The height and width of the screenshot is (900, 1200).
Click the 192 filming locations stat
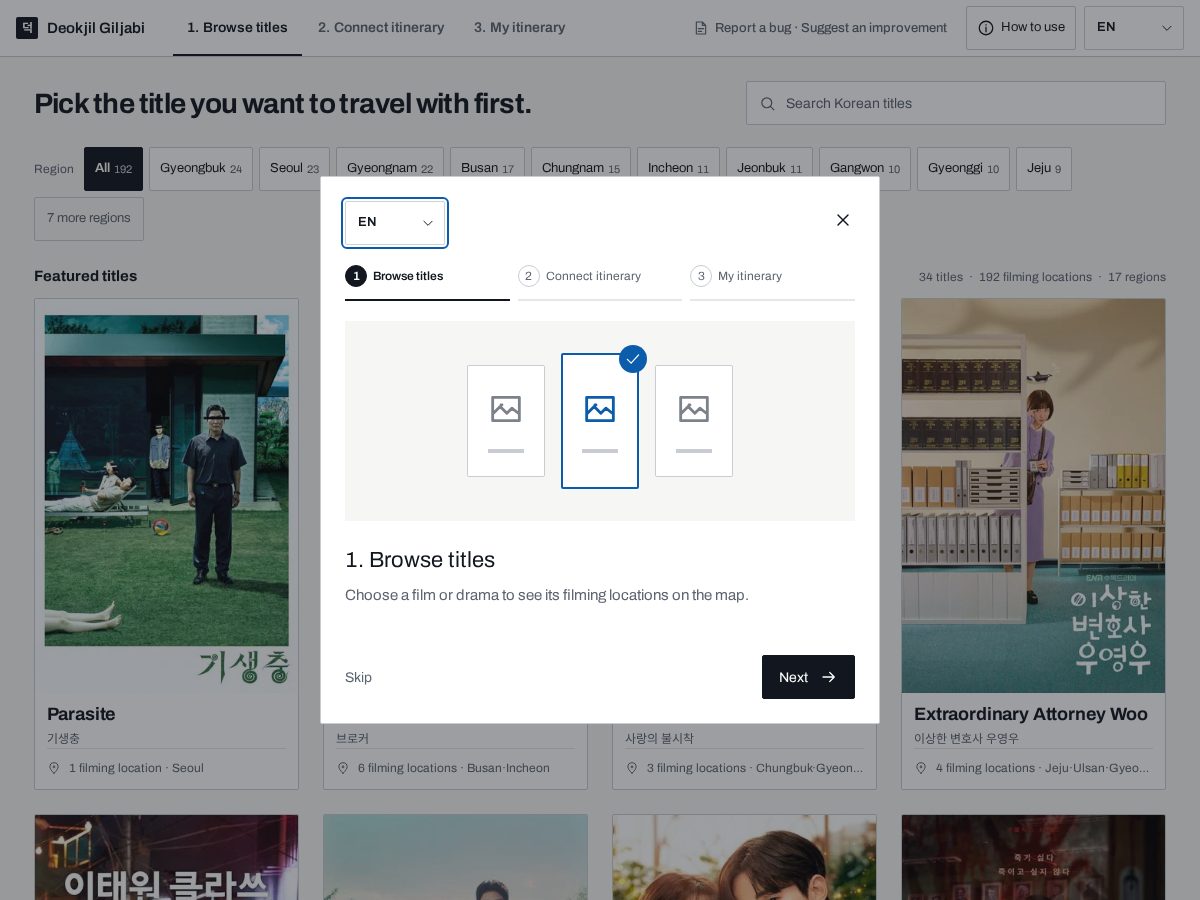(x=1035, y=277)
